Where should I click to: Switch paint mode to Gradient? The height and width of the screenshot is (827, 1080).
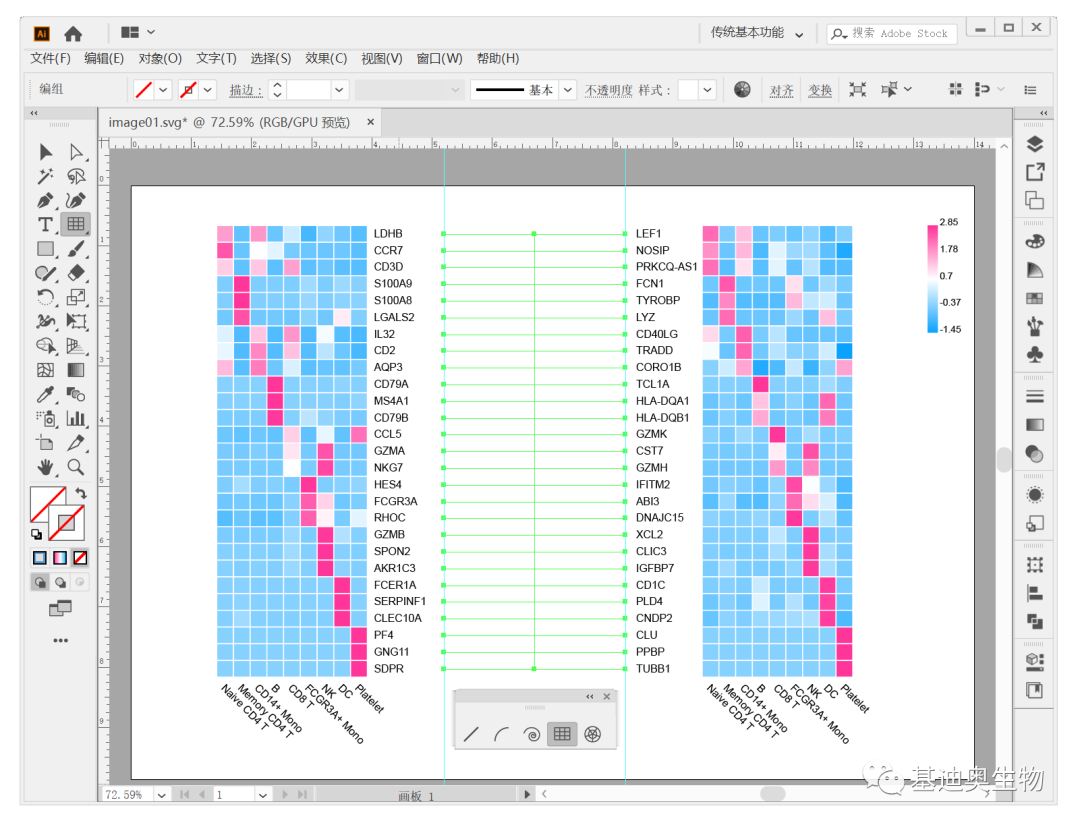60,557
